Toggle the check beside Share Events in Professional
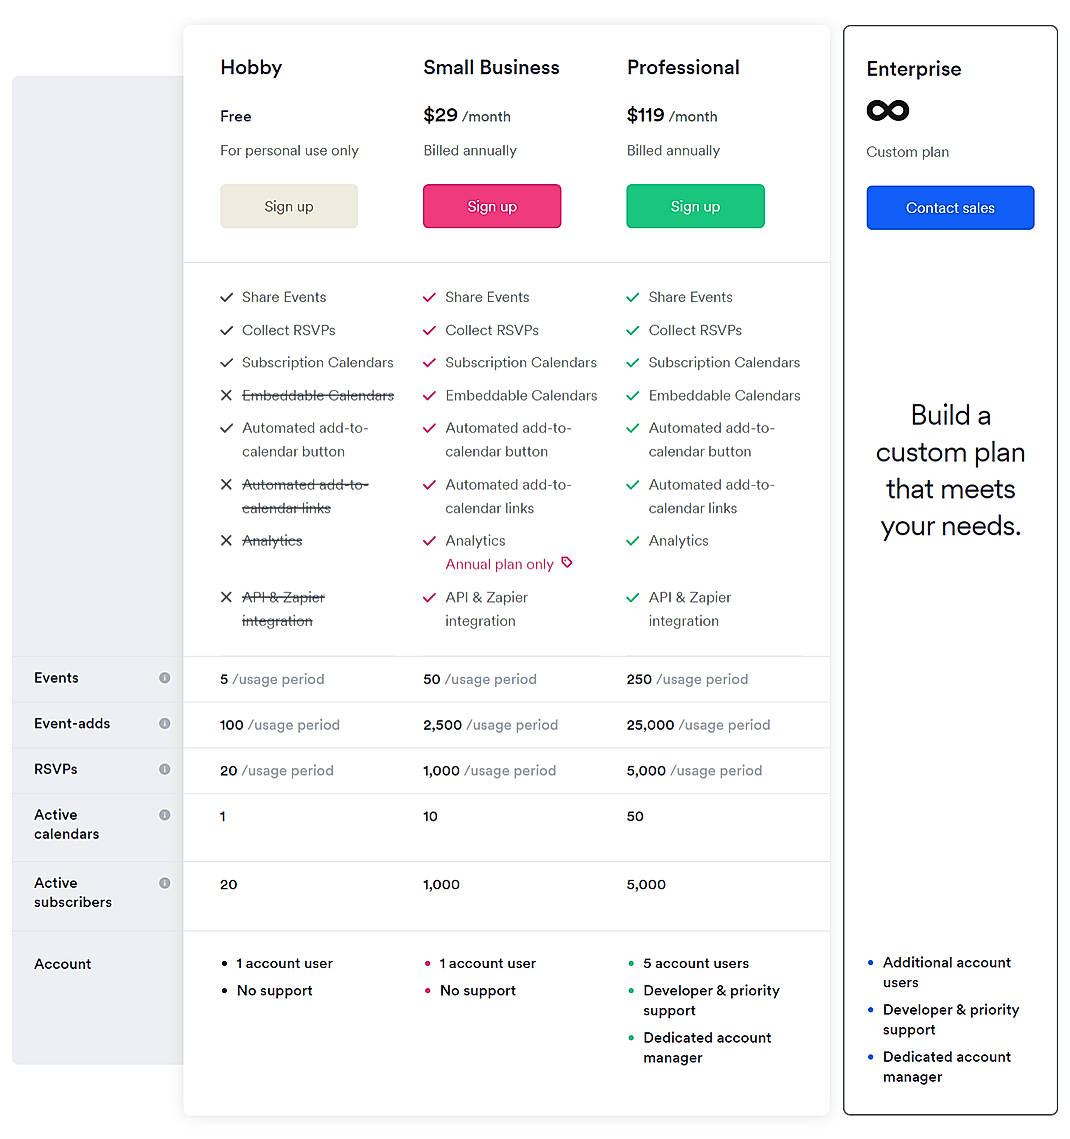1070x1139 pixels. pyautogui.click(x=632, y=297)
